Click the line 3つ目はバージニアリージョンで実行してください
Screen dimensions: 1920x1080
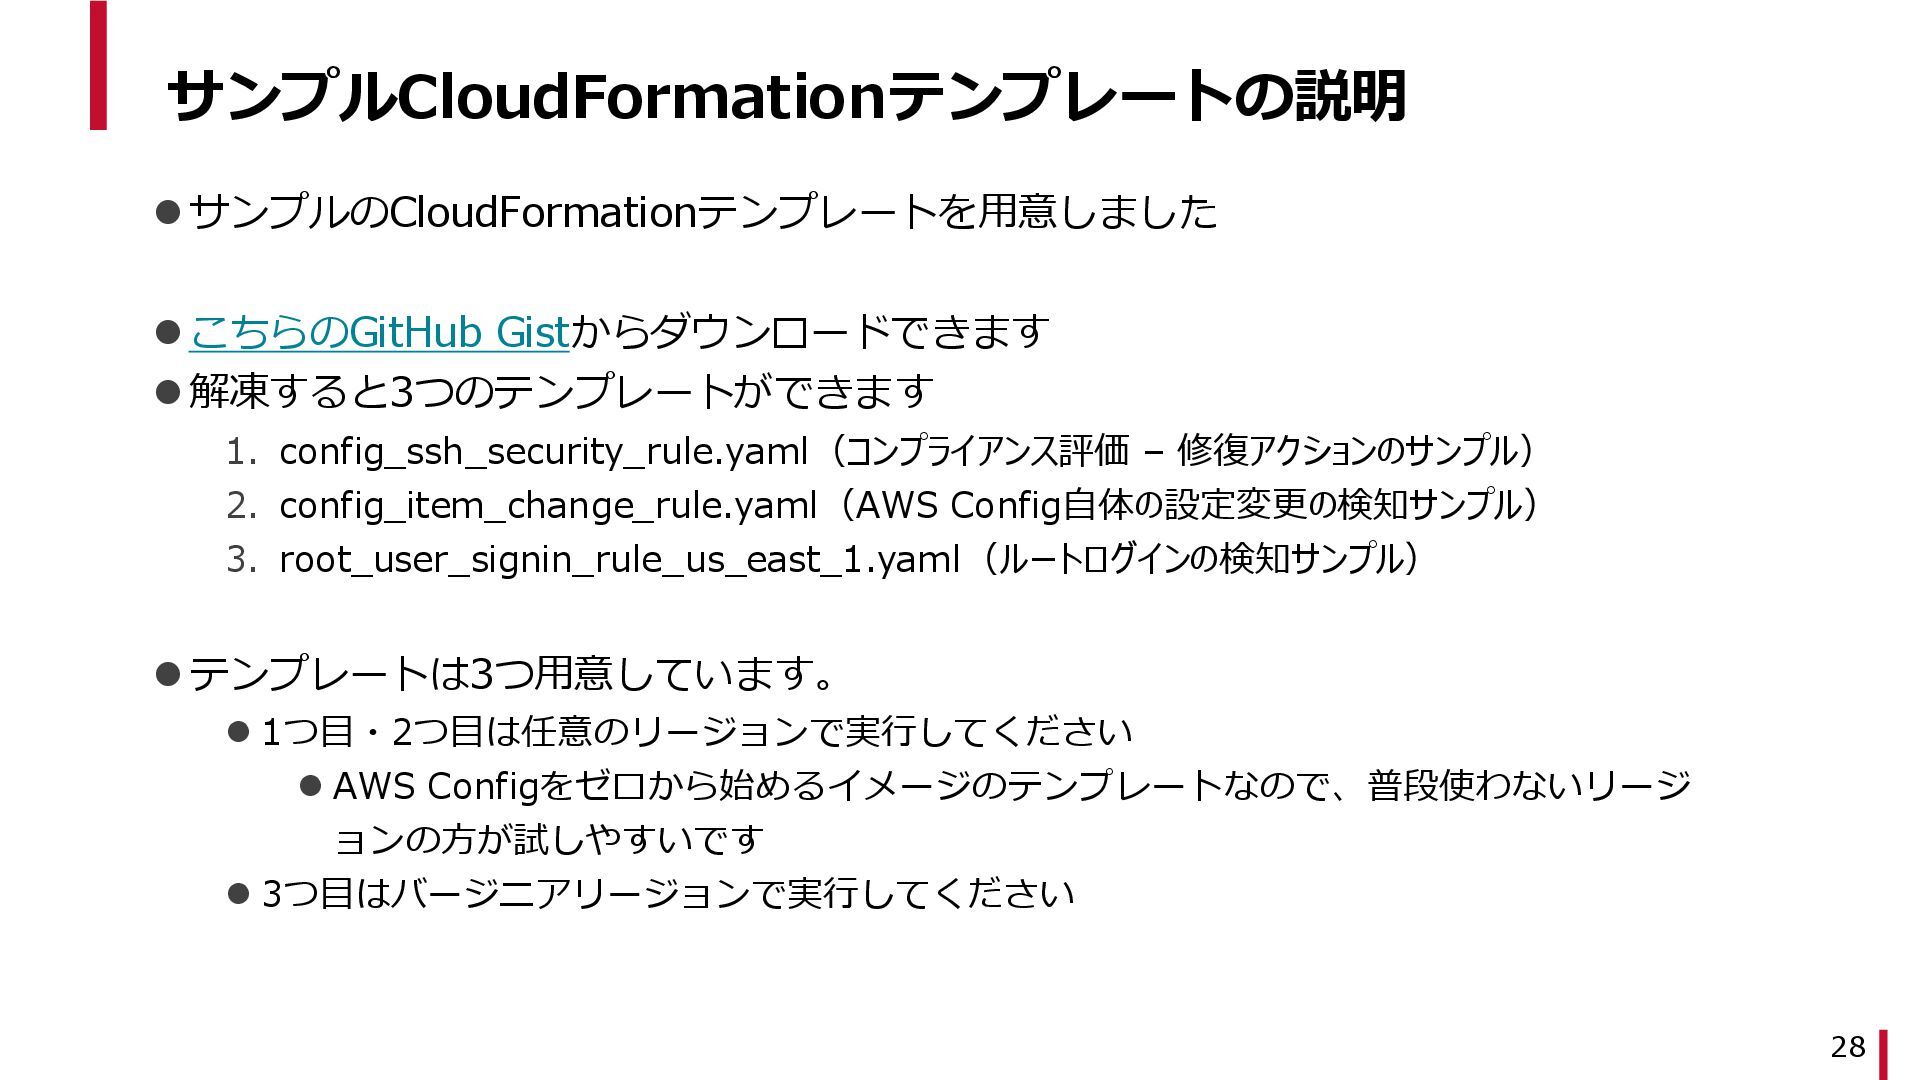[x=668, y=894]
